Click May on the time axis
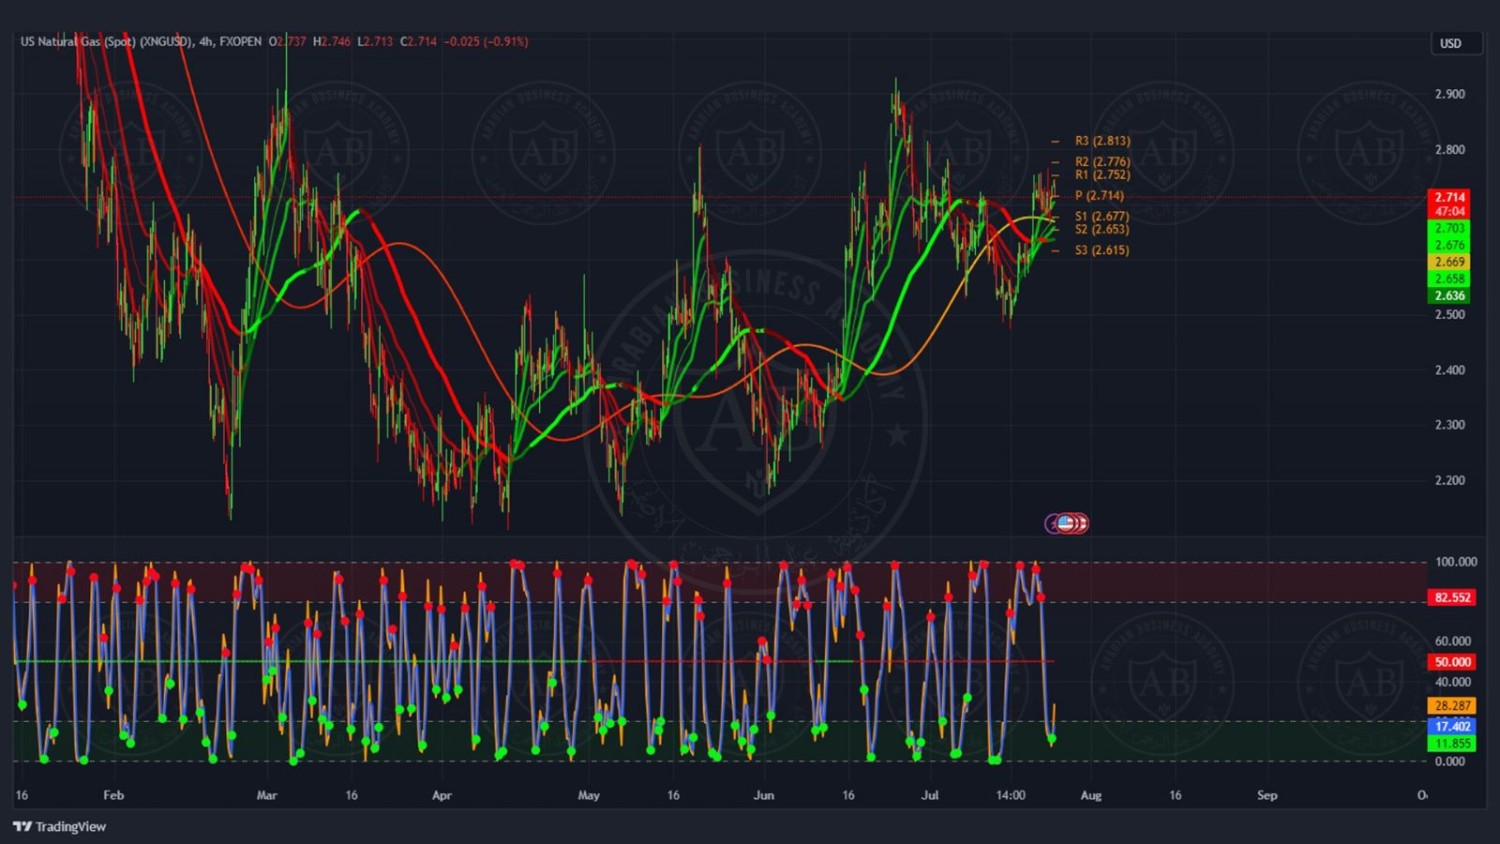The height and width of the screenshot is (844, 1500). [589, 796]
